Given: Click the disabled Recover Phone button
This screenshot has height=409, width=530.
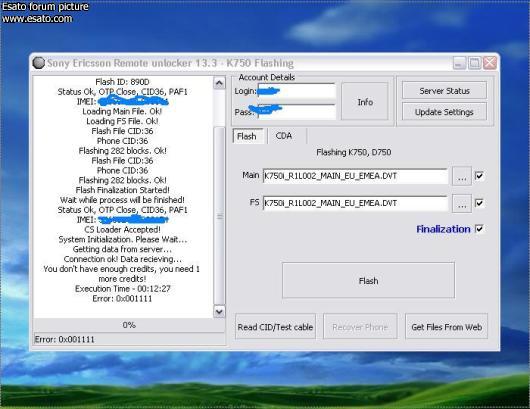Looking at the screenshot, I should (x=360, y=327).
